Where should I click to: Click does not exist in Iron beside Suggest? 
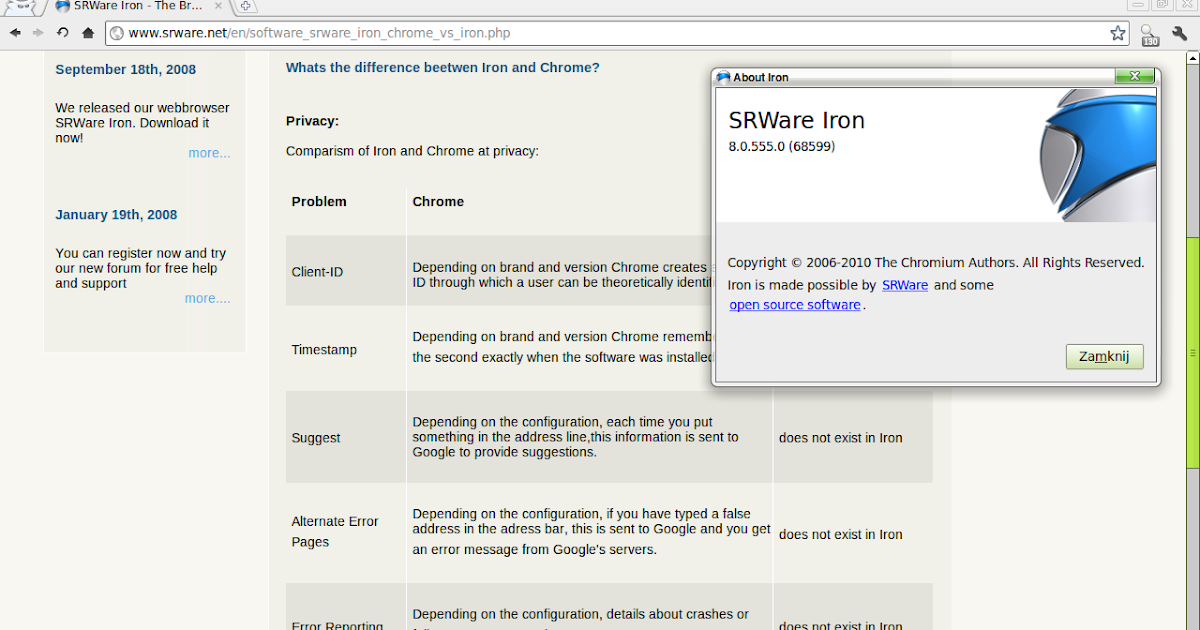click(x=841, y=438)
